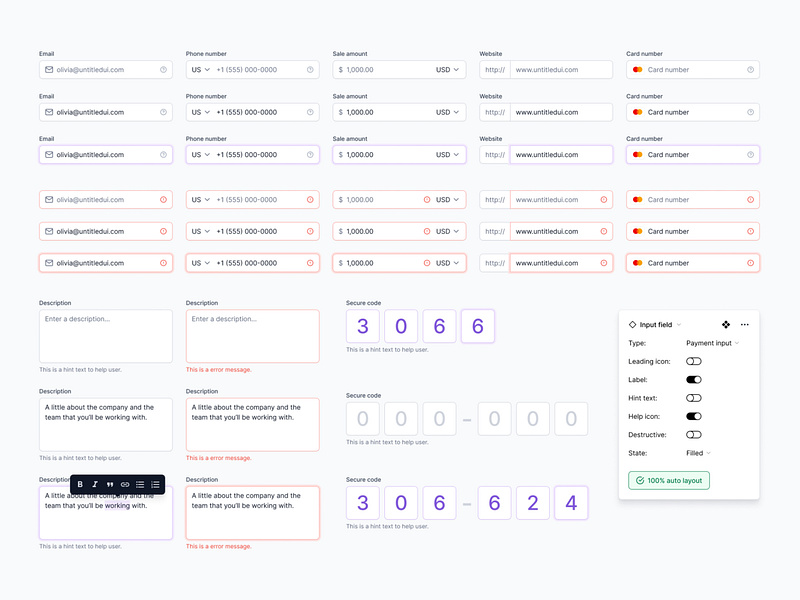
Task: Click the Bold icon in the text toolbar
Action: (x=80, y=484)
